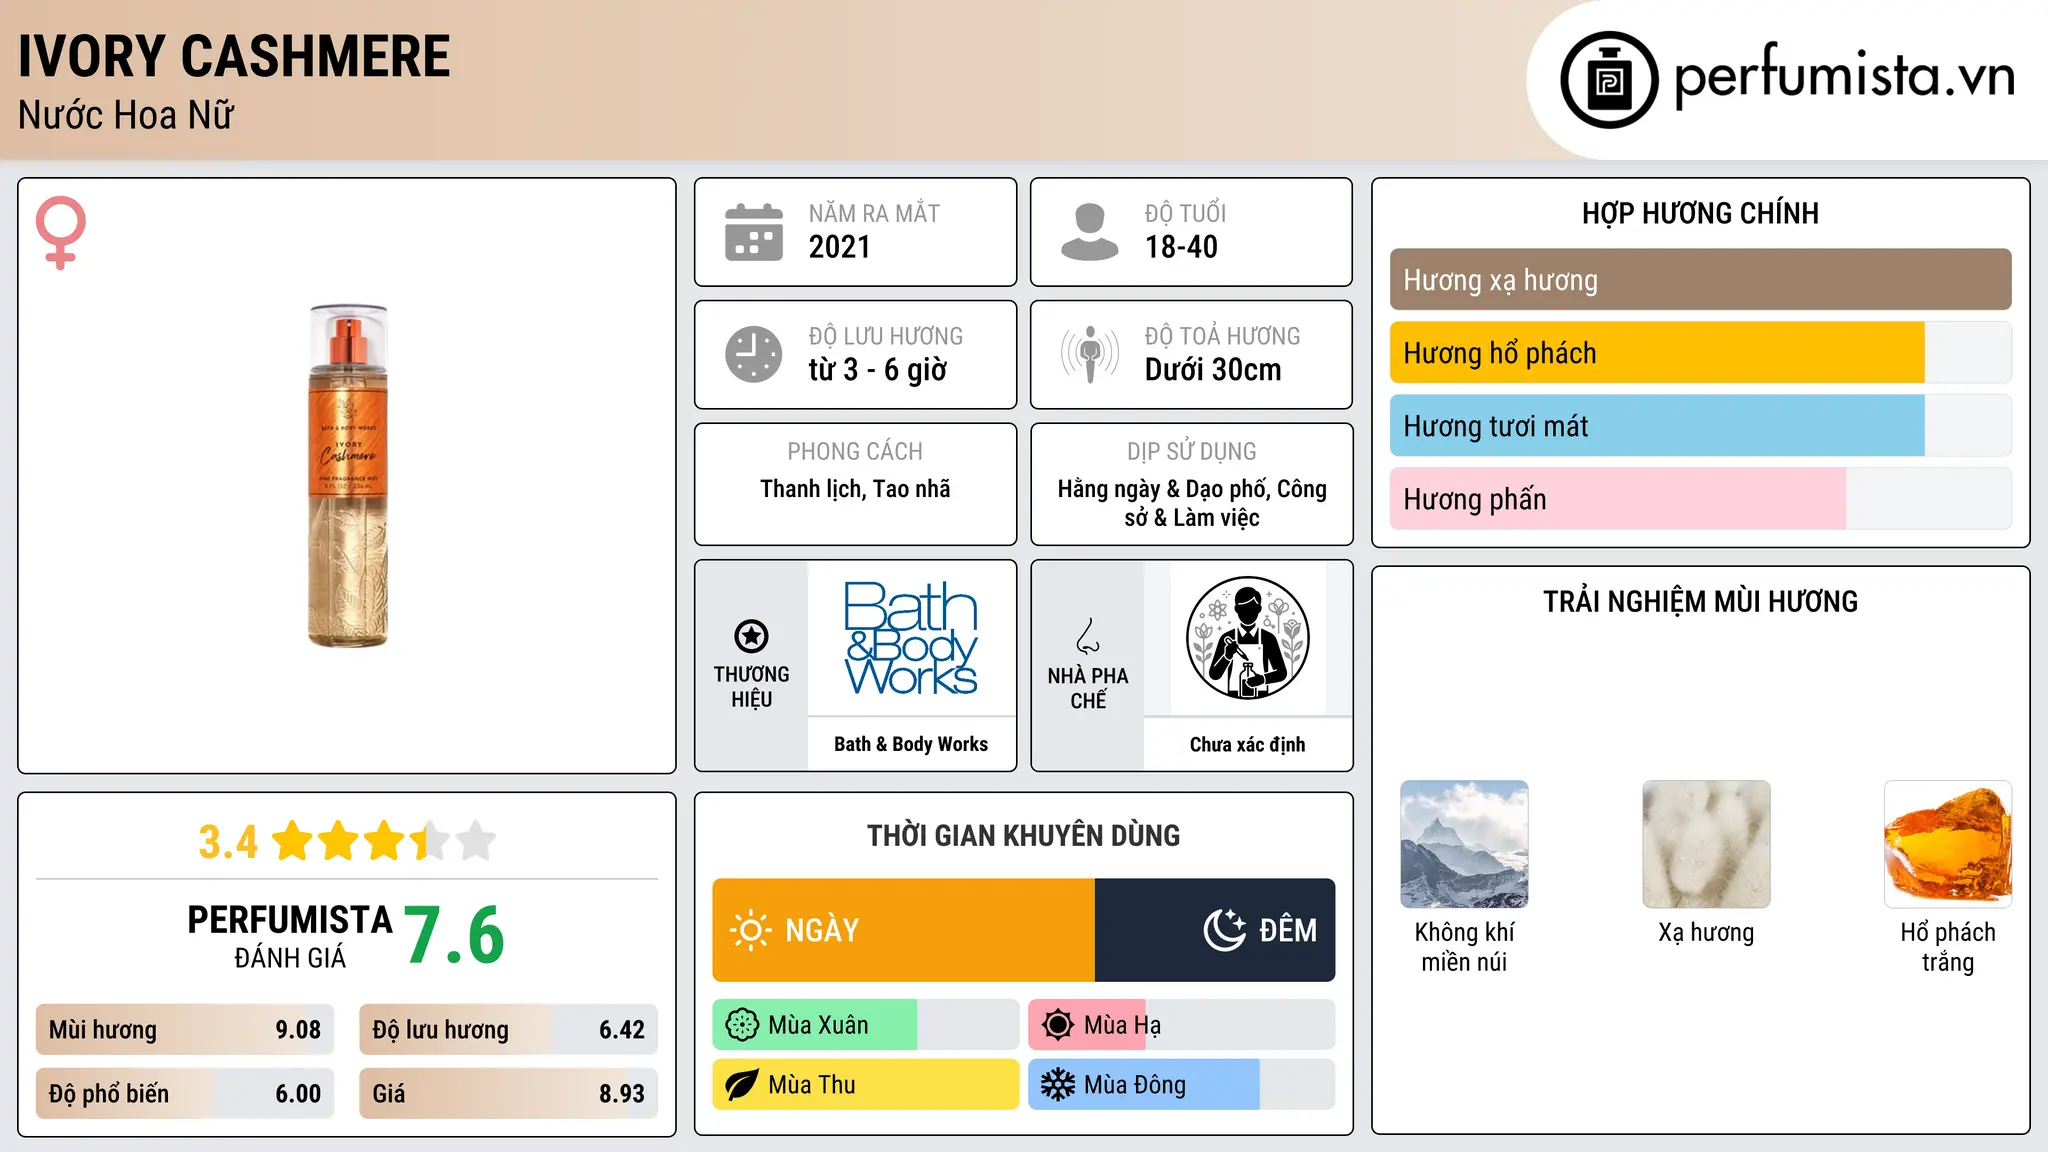Click the star badge icon above Thương hiệu

[751, 636]
